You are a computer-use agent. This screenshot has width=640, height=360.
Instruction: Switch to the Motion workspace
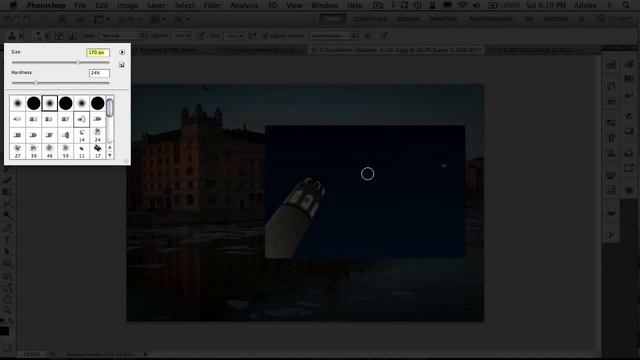coord(556,19)
